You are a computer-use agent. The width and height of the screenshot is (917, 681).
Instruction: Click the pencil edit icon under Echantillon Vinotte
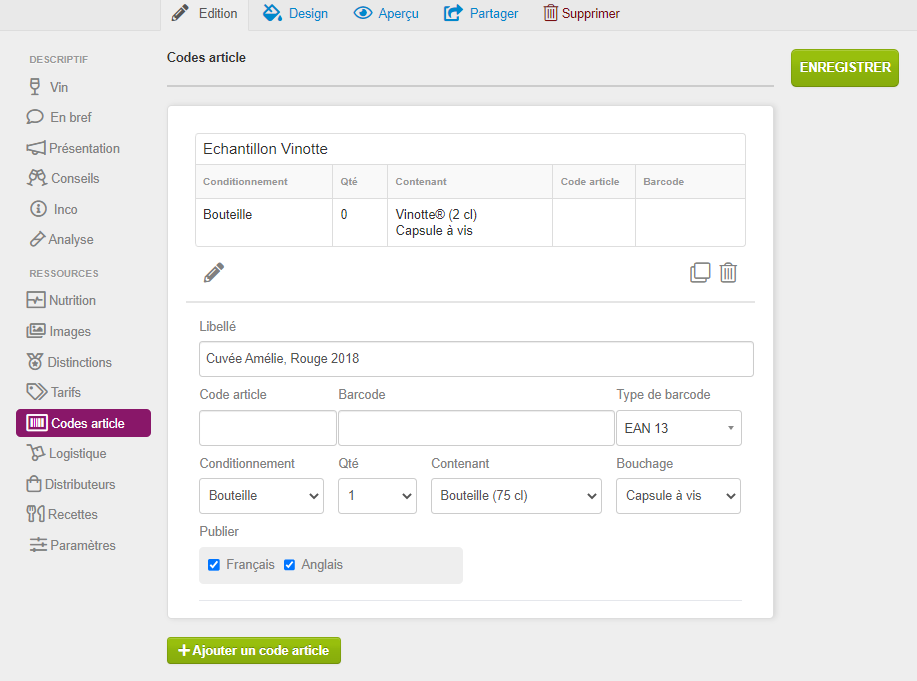214,273
